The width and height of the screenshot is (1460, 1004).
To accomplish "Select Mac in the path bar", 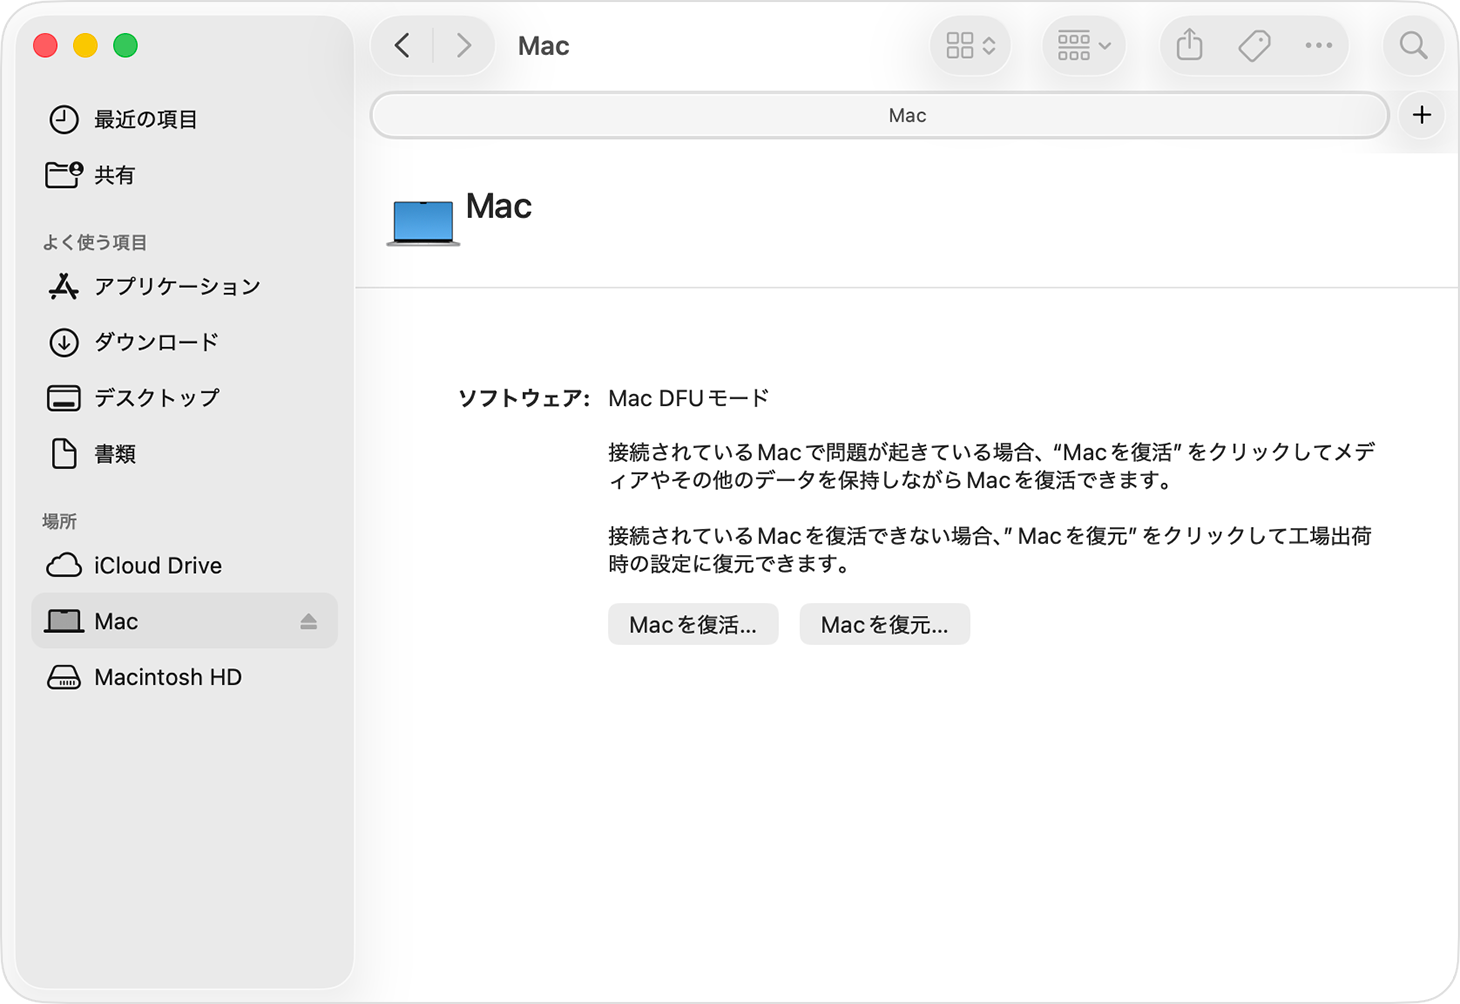I will coord(906,115).
